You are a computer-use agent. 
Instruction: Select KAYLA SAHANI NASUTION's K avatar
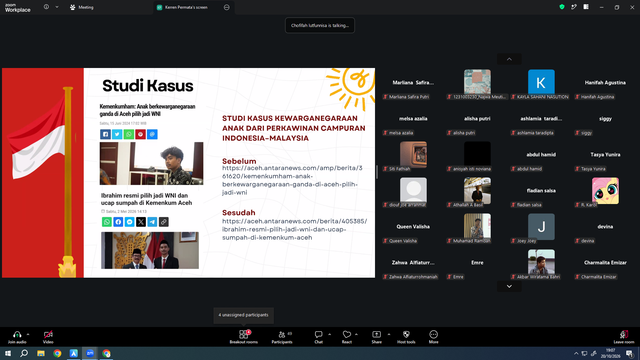(541, 82)
